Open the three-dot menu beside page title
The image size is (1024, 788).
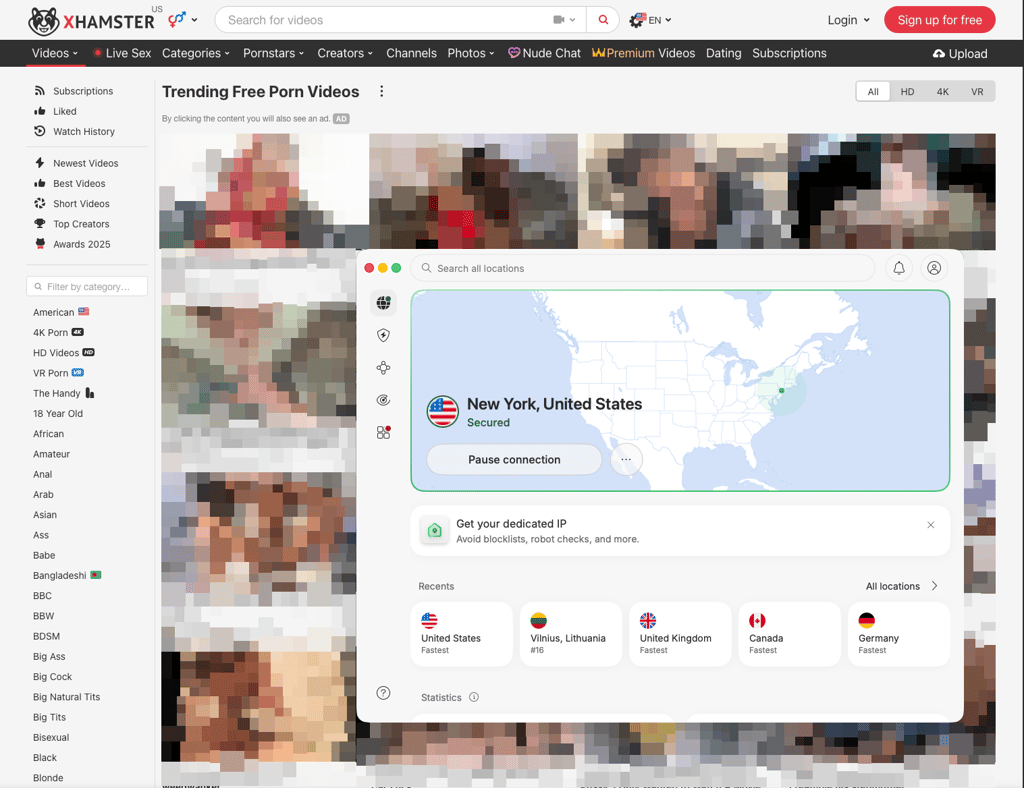click(381, 91)
